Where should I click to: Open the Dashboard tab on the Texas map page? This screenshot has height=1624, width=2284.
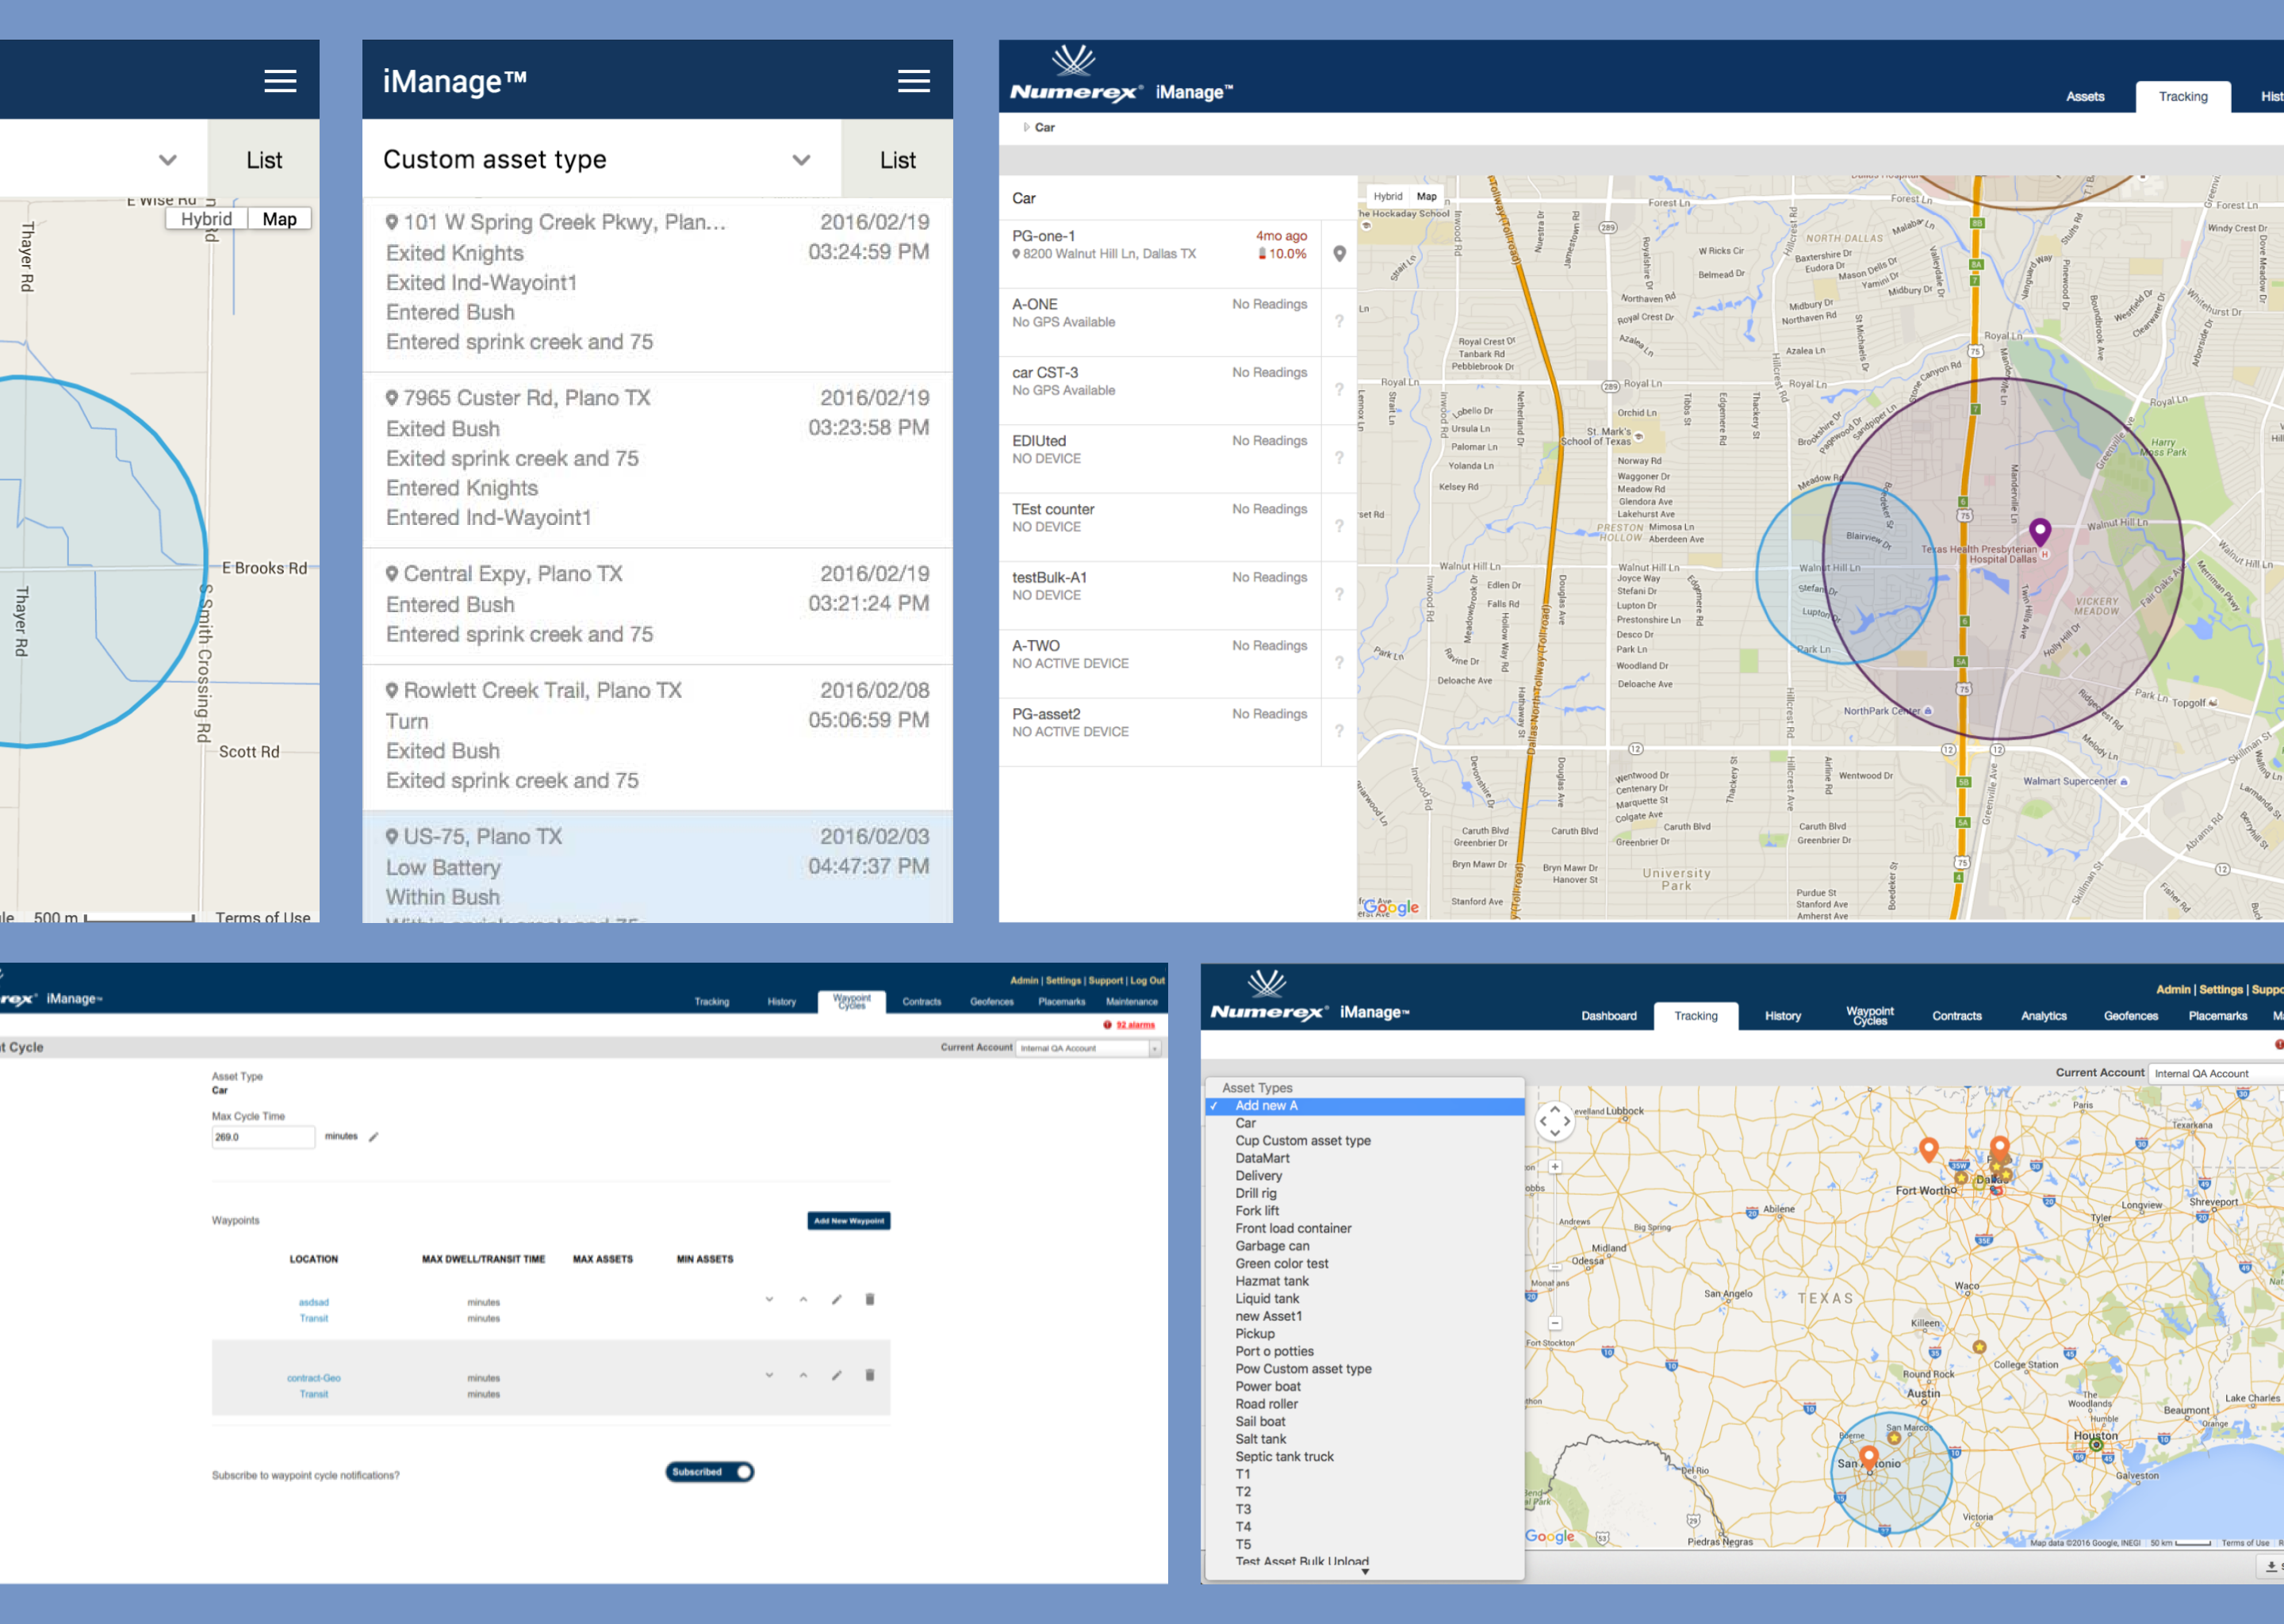coord(1609,1016)
